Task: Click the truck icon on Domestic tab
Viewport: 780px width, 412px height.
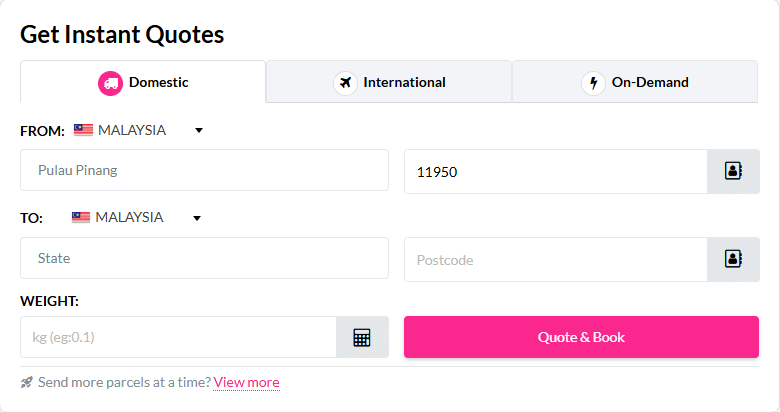Action: click(110, 83)
